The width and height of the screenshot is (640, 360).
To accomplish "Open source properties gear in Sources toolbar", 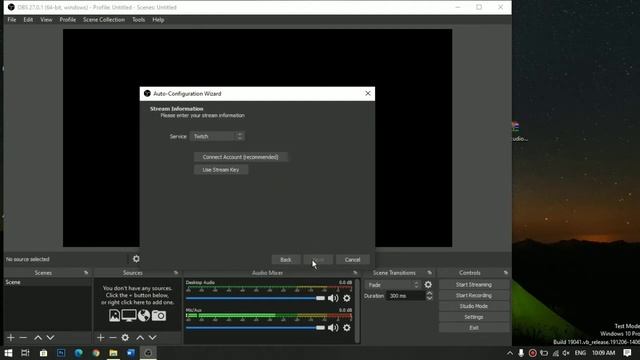I will click(125, 338).
